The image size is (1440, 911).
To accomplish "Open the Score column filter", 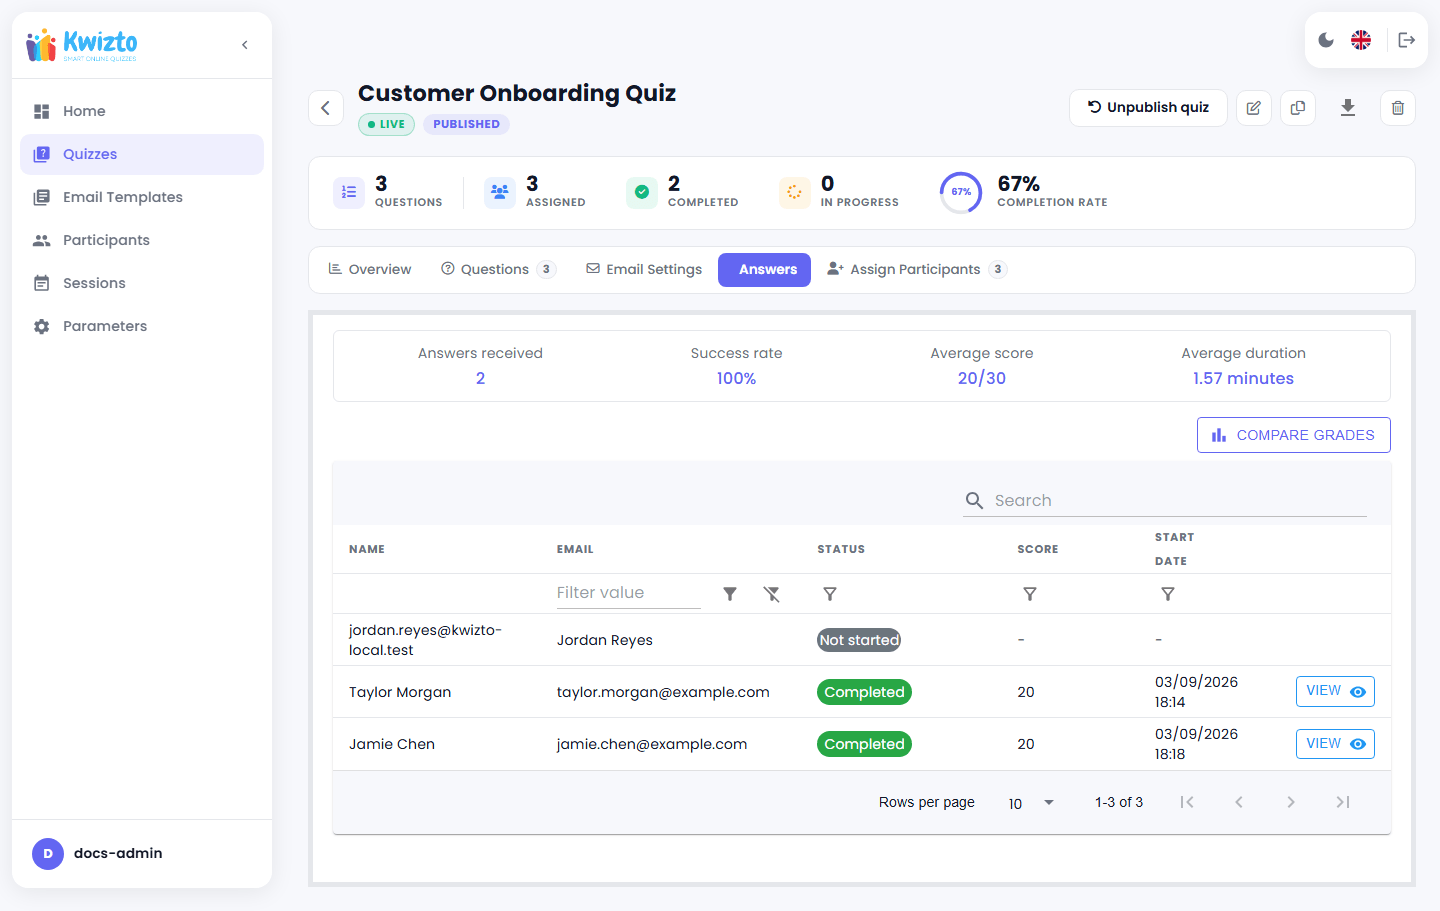I will point(1030,594).
